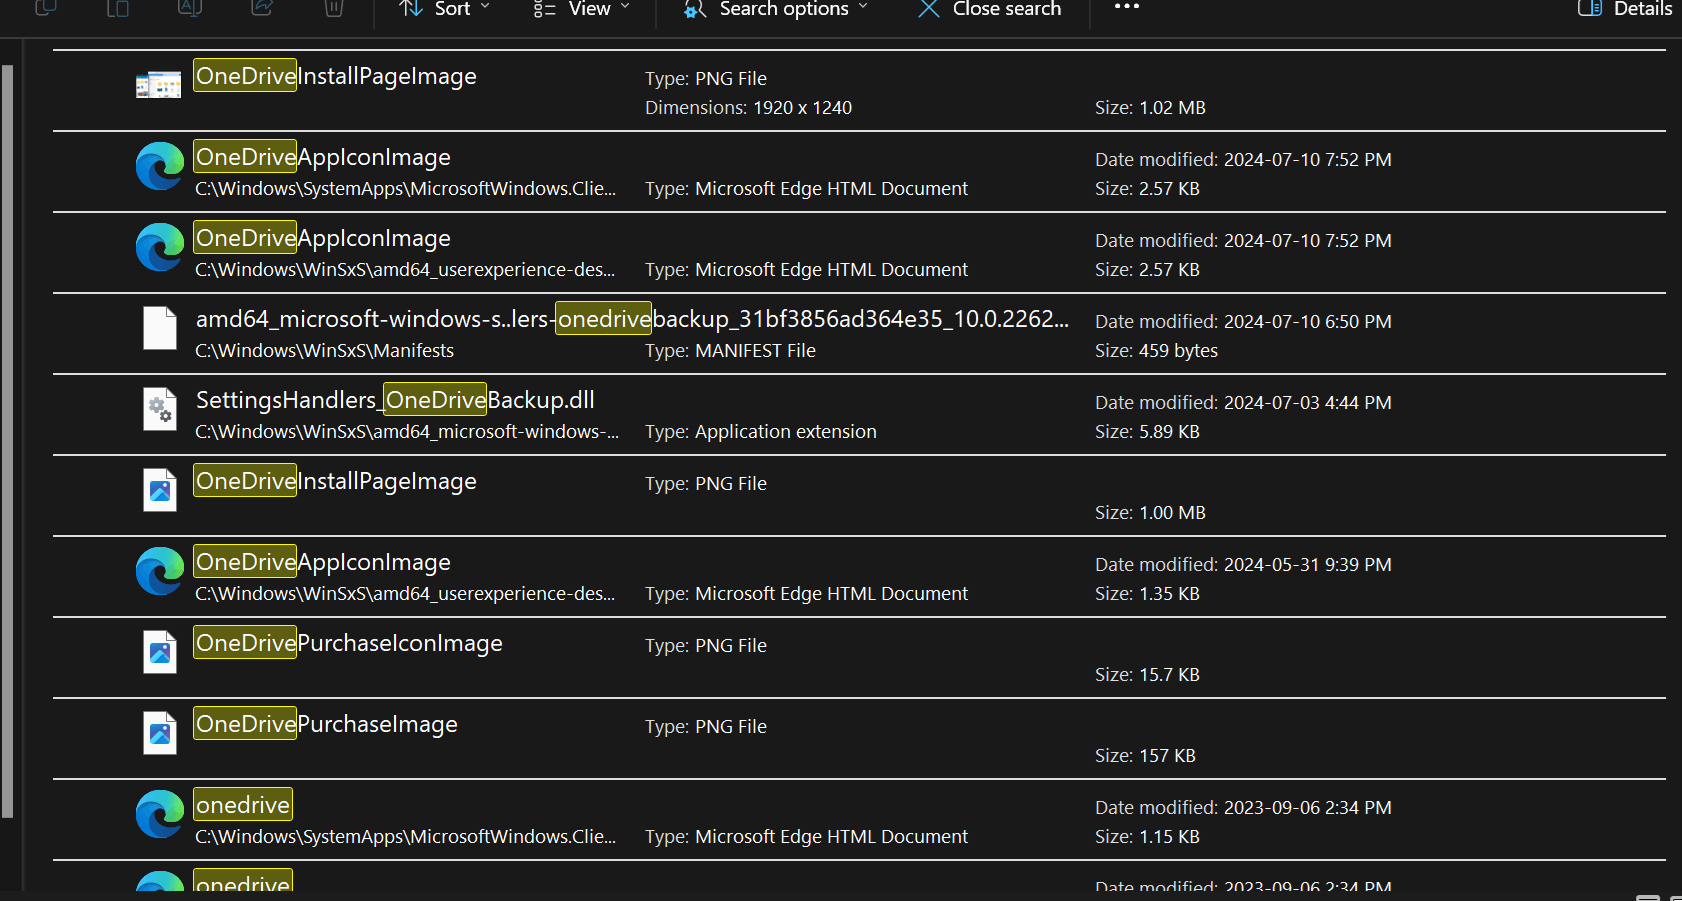
Task: Select the OneDrivePurchaseIconImage file name
Action: [x=349, y=643]
